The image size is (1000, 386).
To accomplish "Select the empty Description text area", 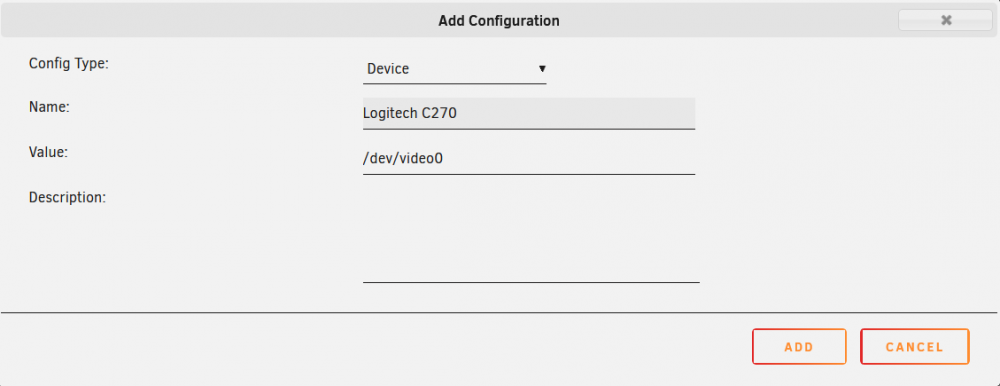I will (x=531, y=234).
